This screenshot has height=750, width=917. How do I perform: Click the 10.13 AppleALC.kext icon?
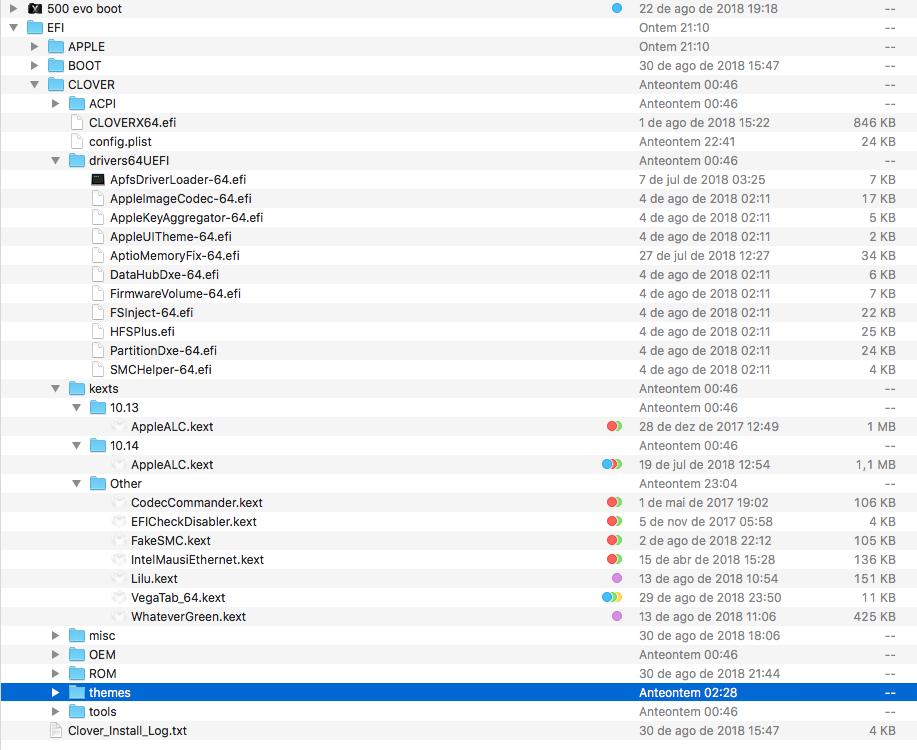coord(119,427)
